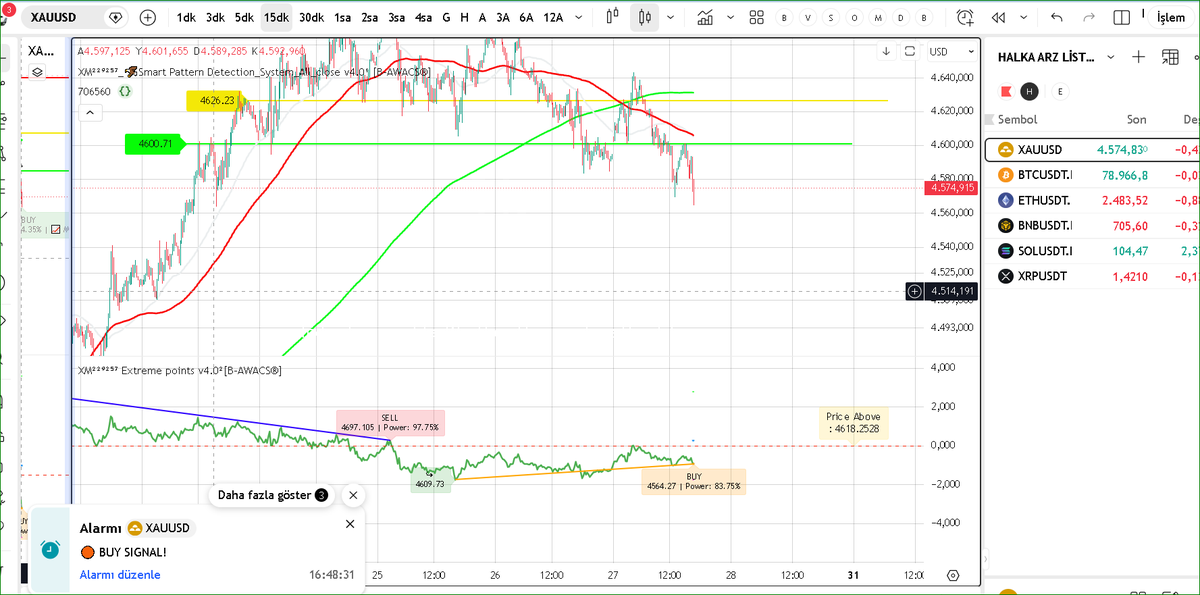Toggle the H watchlist filter circle
The width and height of the screenshot is (1200, 595).
pyautogui.click(x=1029, y=91)
